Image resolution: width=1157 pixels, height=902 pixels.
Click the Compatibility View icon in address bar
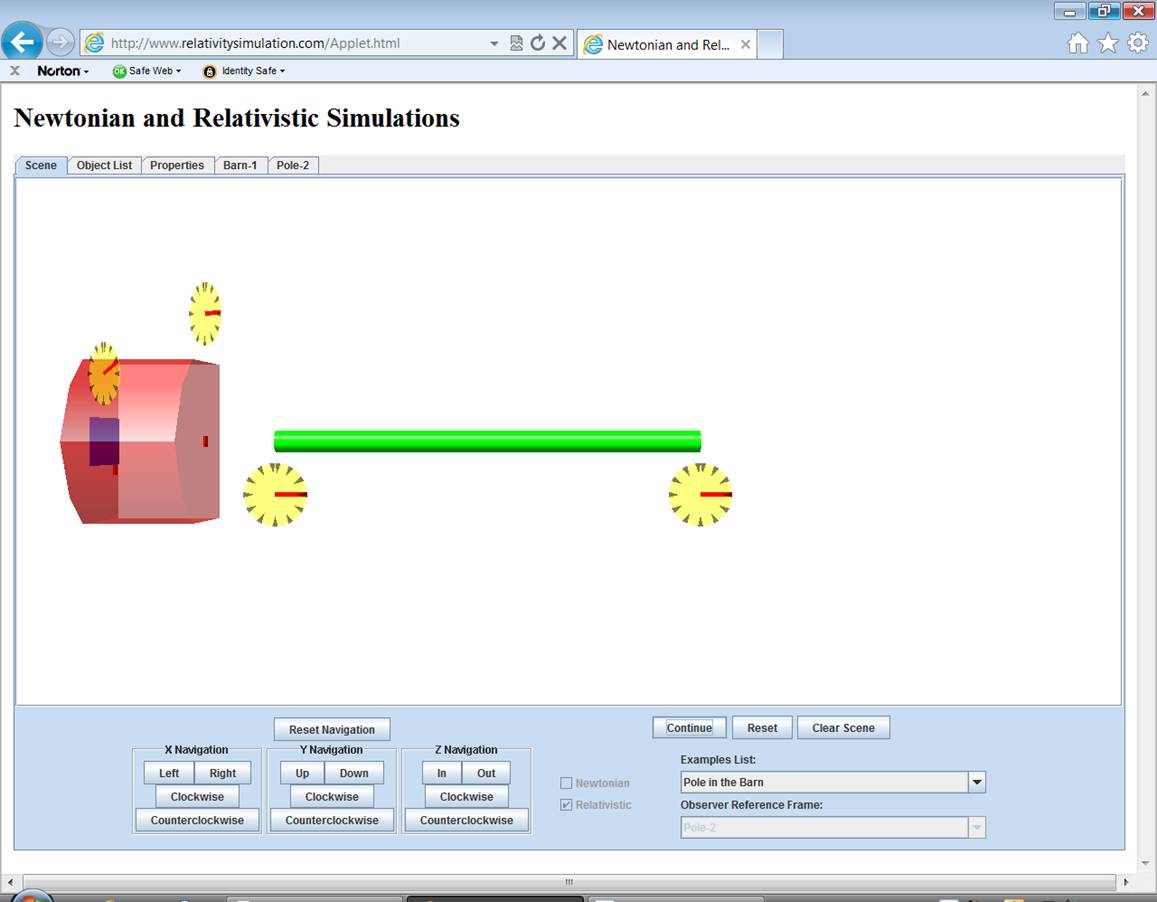click(516, 43)
